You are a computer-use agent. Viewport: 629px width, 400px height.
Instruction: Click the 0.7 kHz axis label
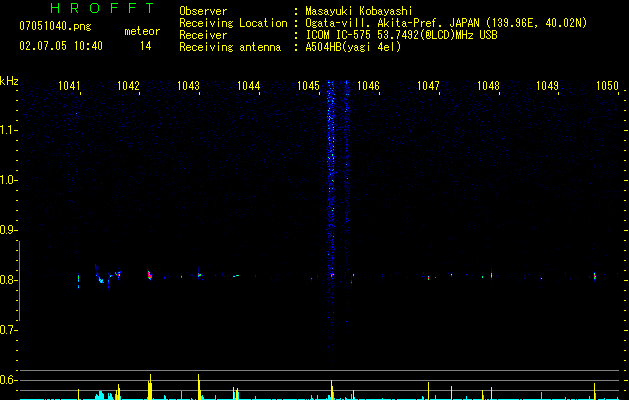coord(8,330)
